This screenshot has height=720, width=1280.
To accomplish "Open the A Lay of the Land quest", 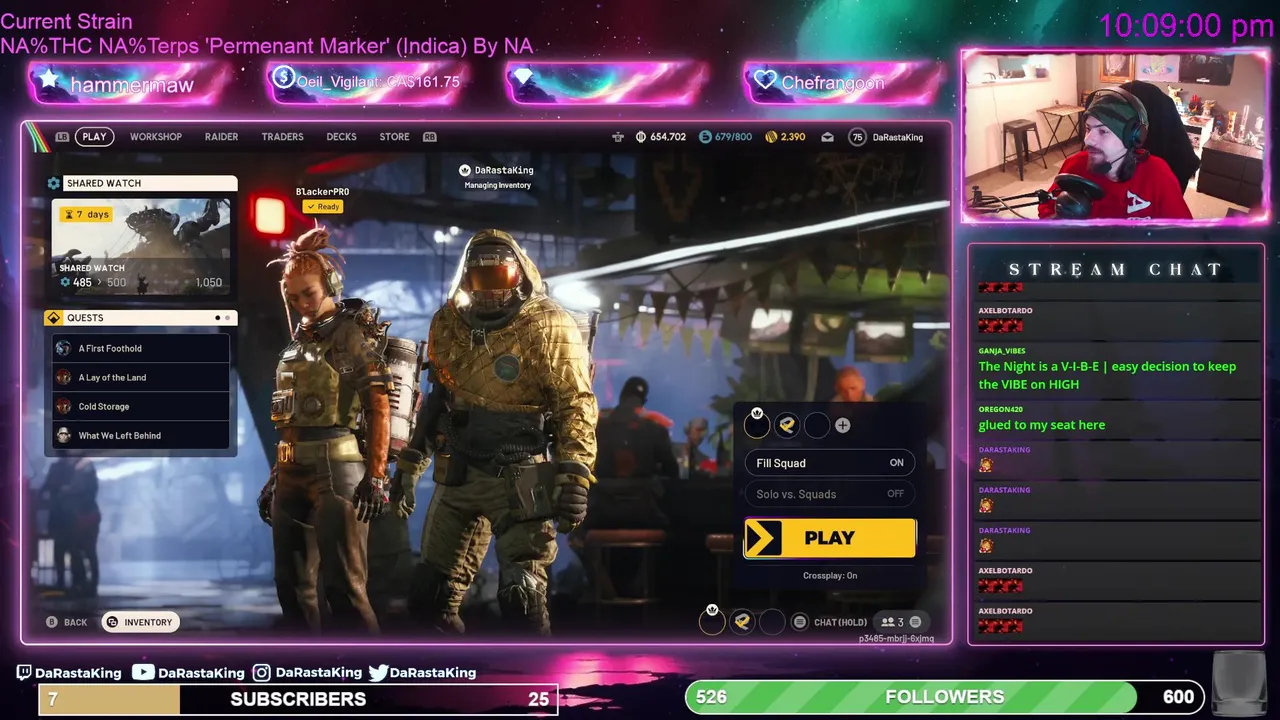I will 141,377.
